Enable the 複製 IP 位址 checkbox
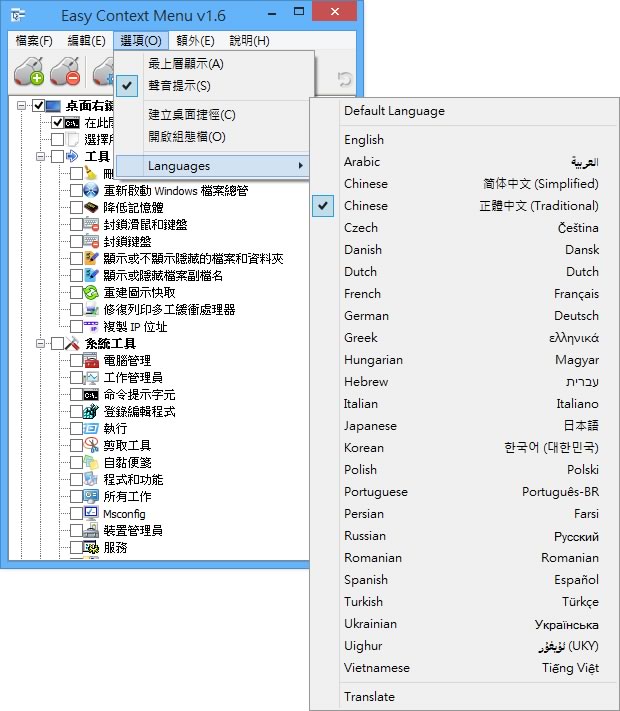The height and width of the screenshot is (711, 620). (x=76, y=326)
